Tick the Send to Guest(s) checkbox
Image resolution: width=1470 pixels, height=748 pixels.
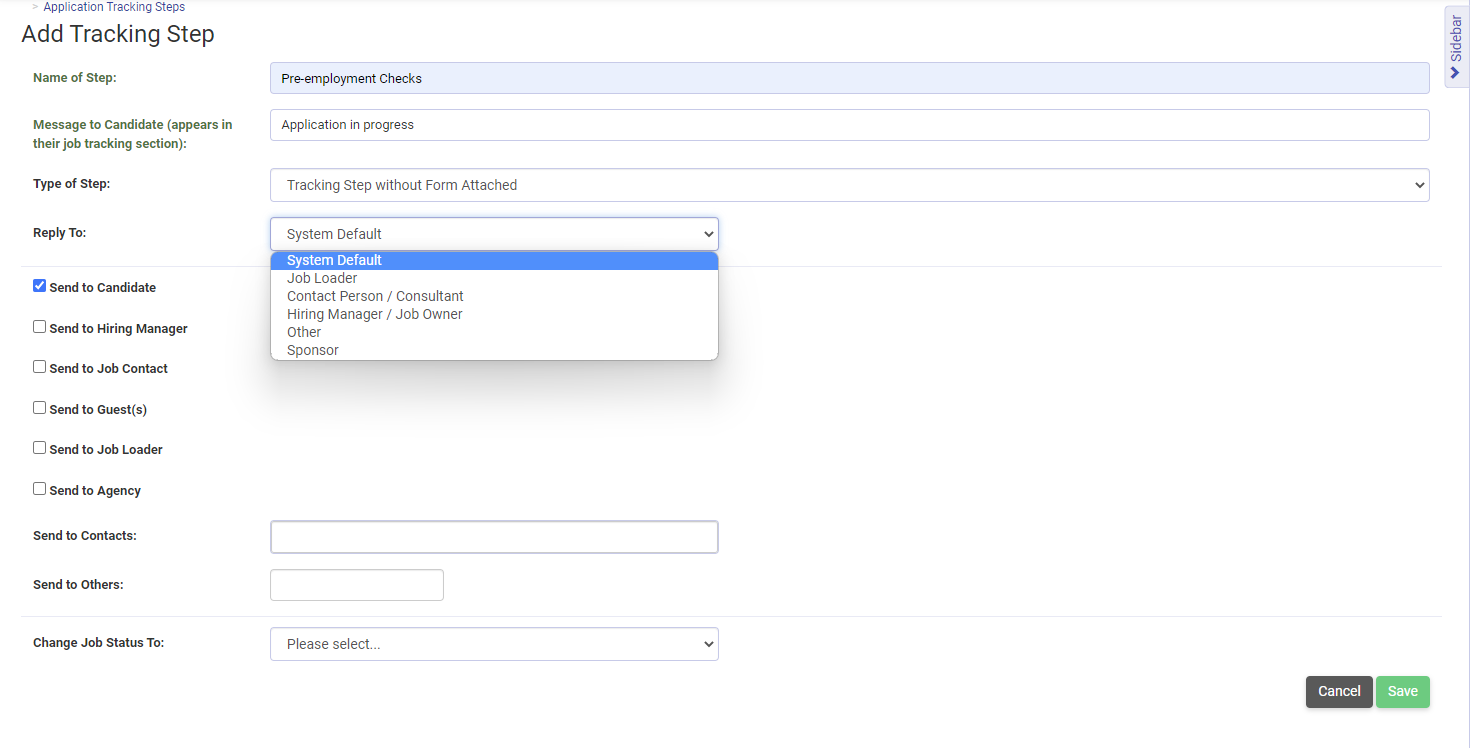[40, 408]
